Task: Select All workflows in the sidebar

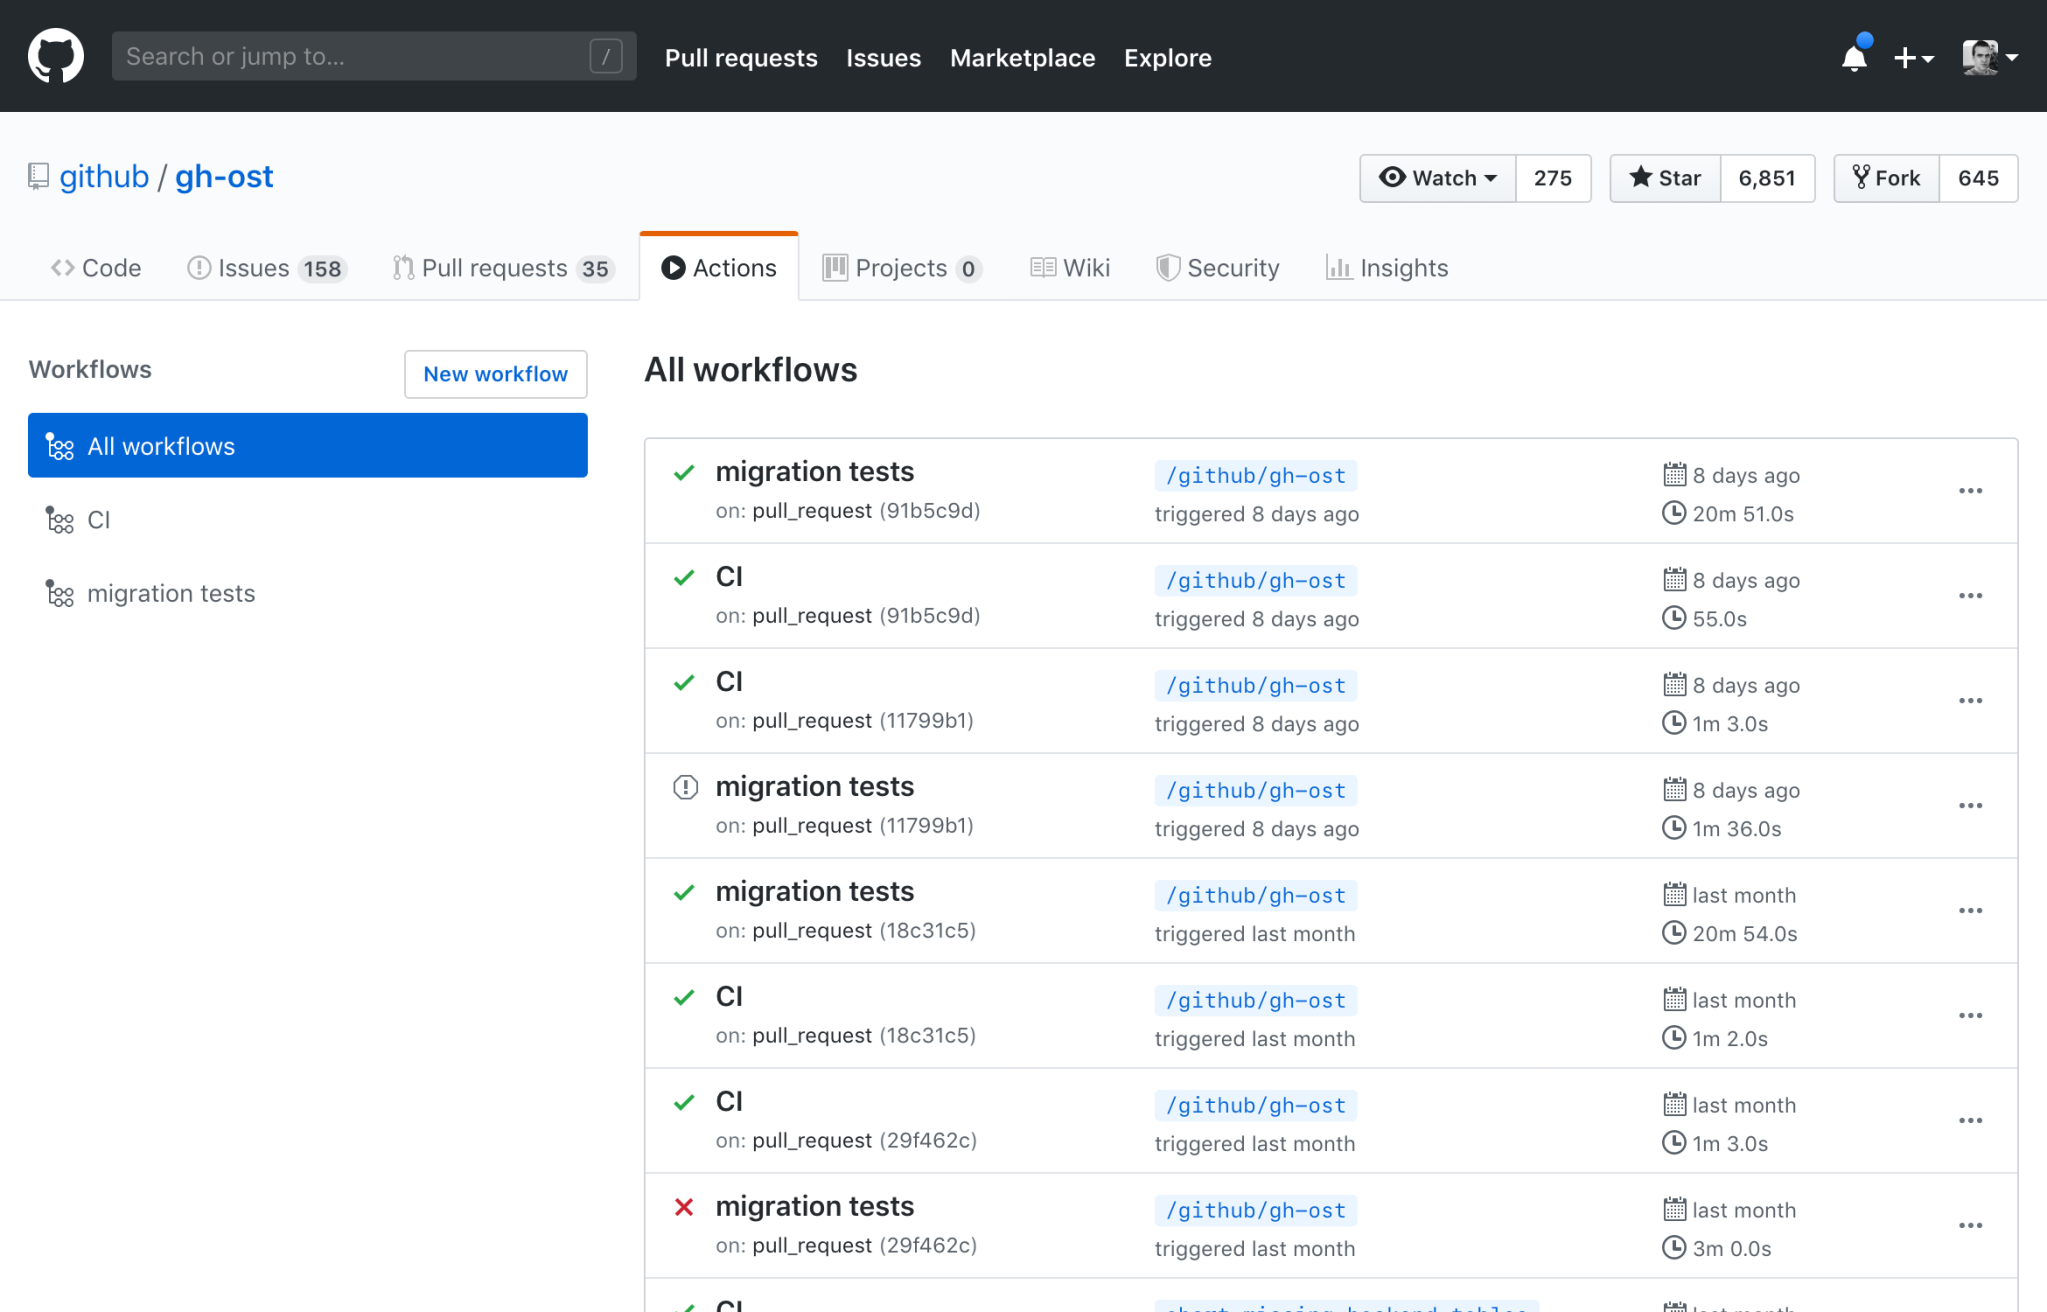Action: pos(160,445)
